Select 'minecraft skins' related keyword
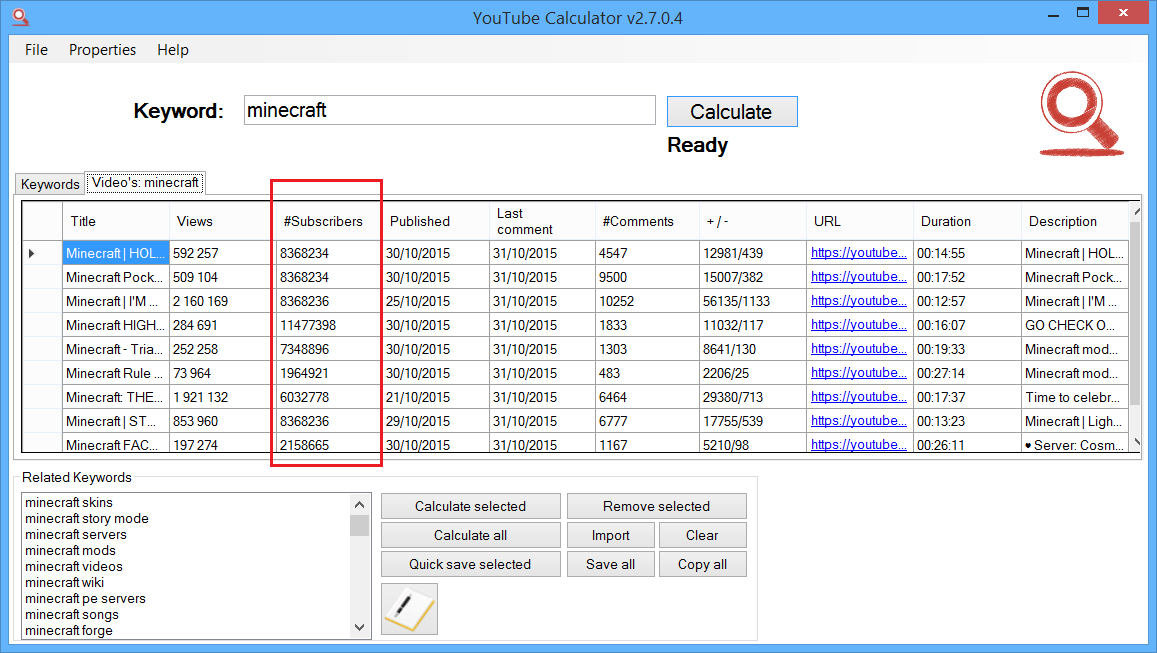Image resolution: width=1157 pixels, height=653 pixels. 69,502
